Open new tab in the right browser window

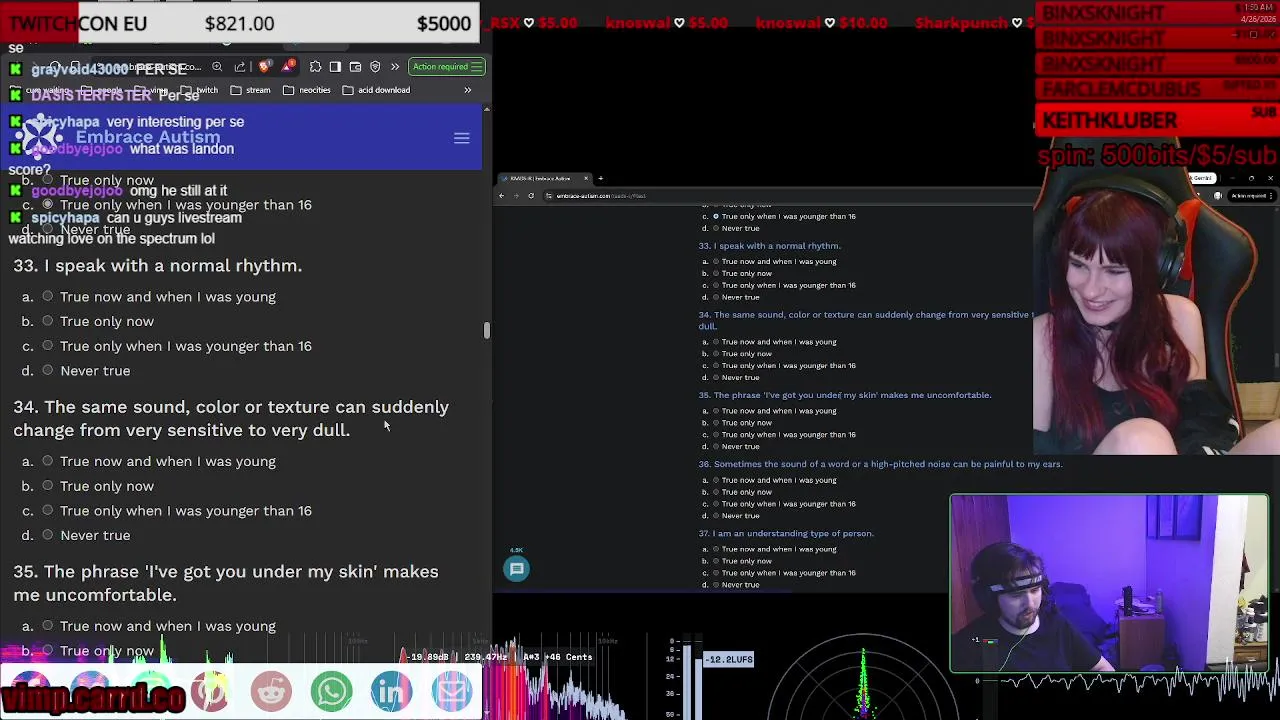(600, 178)
